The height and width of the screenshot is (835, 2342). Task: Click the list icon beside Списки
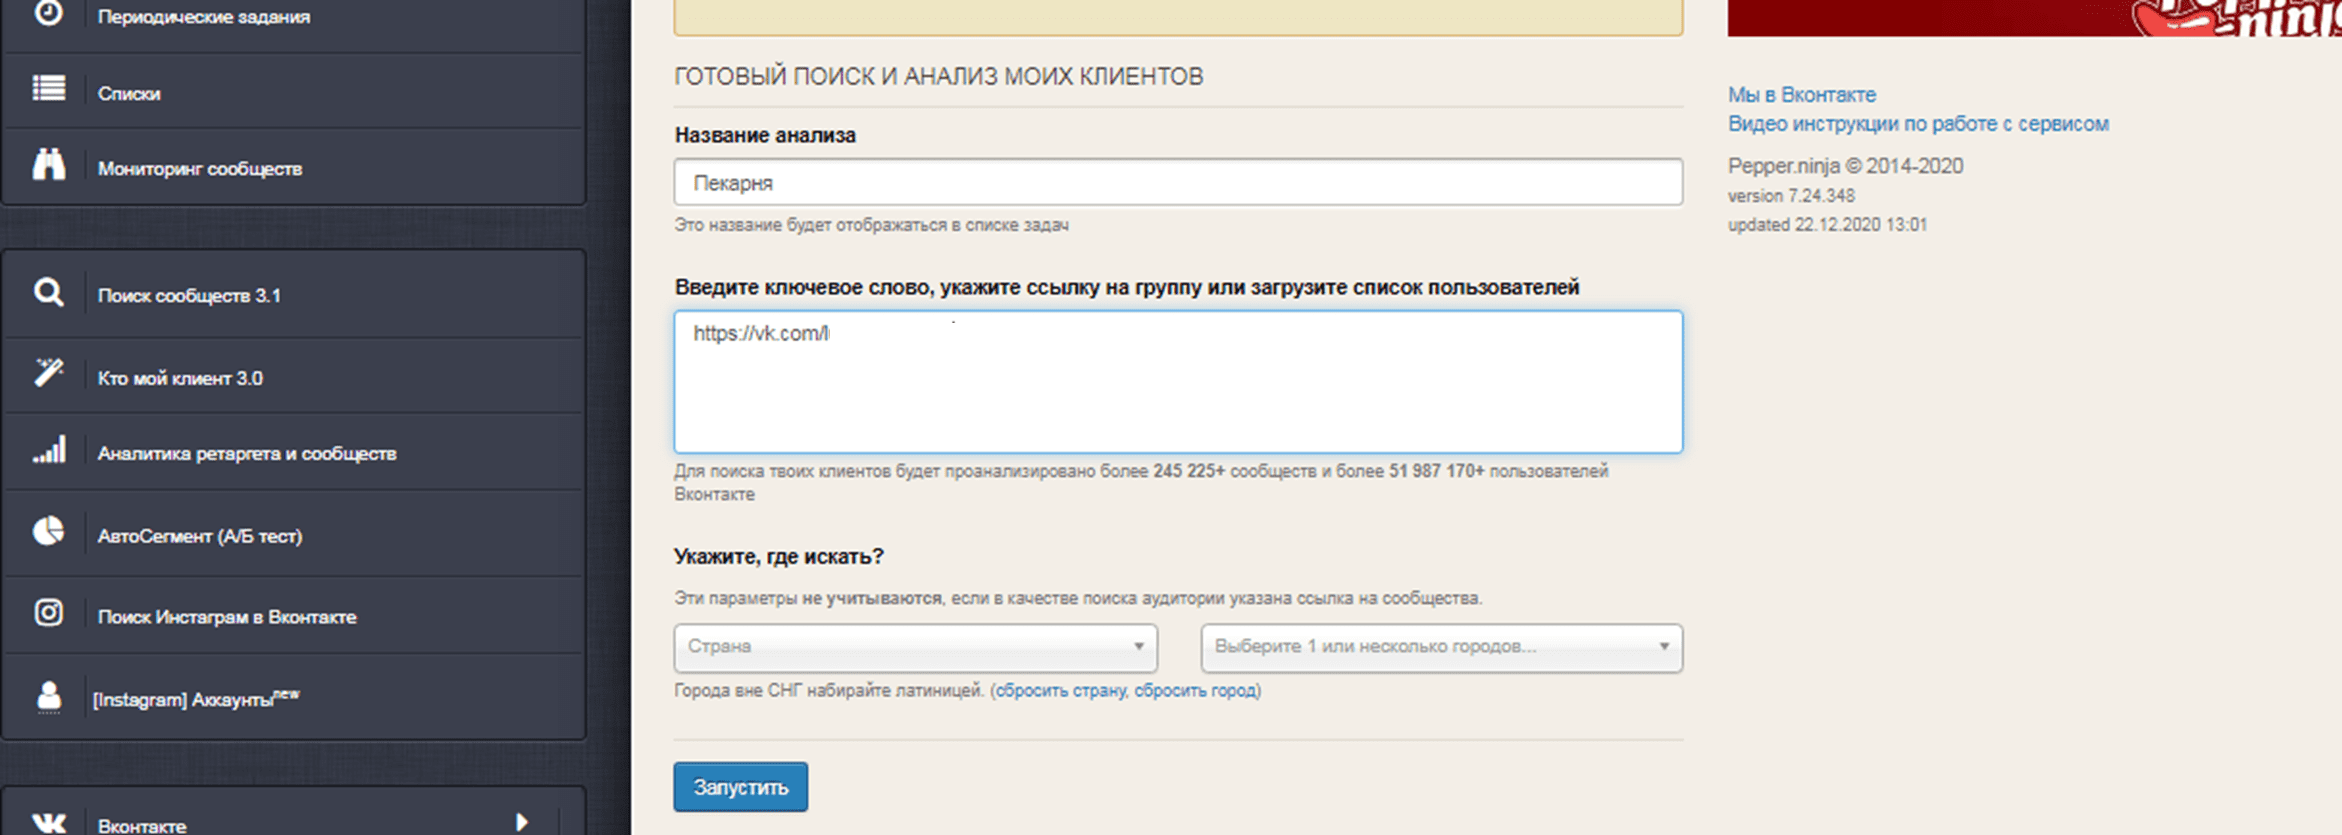(x=49, y=89)
